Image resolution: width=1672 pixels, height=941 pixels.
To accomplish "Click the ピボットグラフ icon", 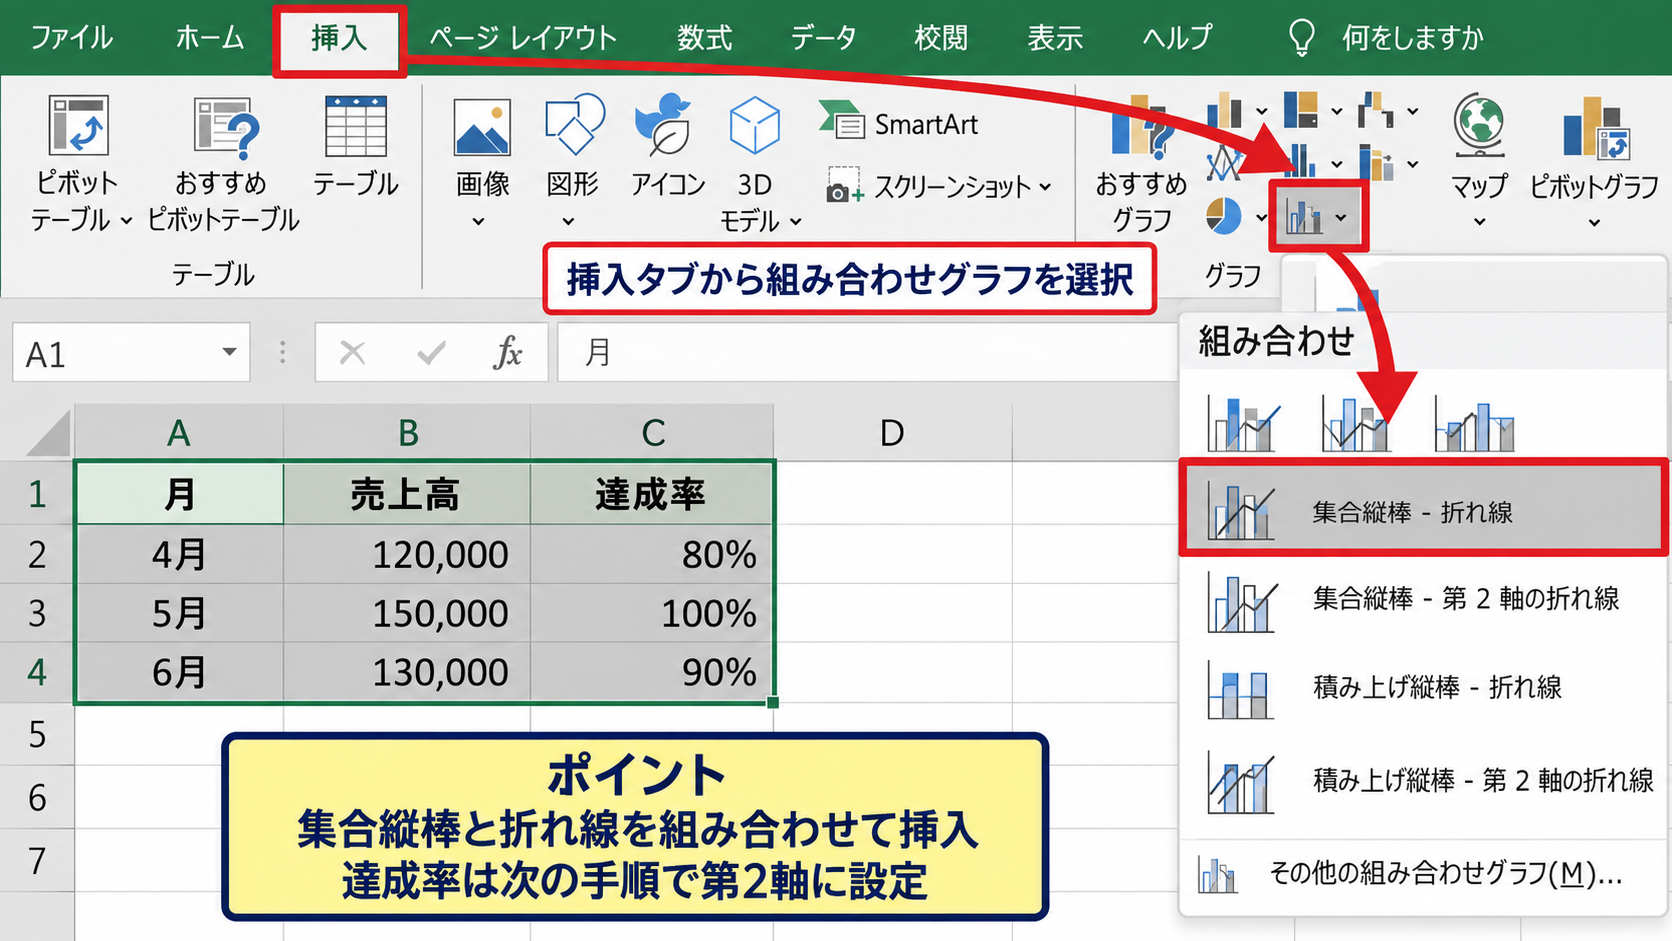I will (1596, 128).
